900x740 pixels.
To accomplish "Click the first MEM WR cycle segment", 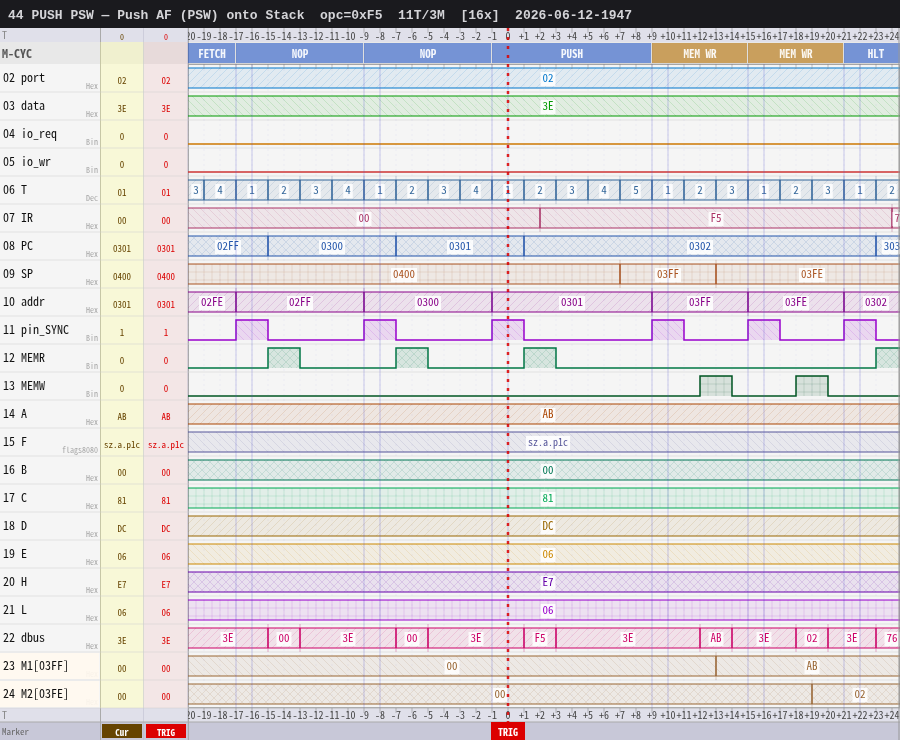I will click(700, 54).
